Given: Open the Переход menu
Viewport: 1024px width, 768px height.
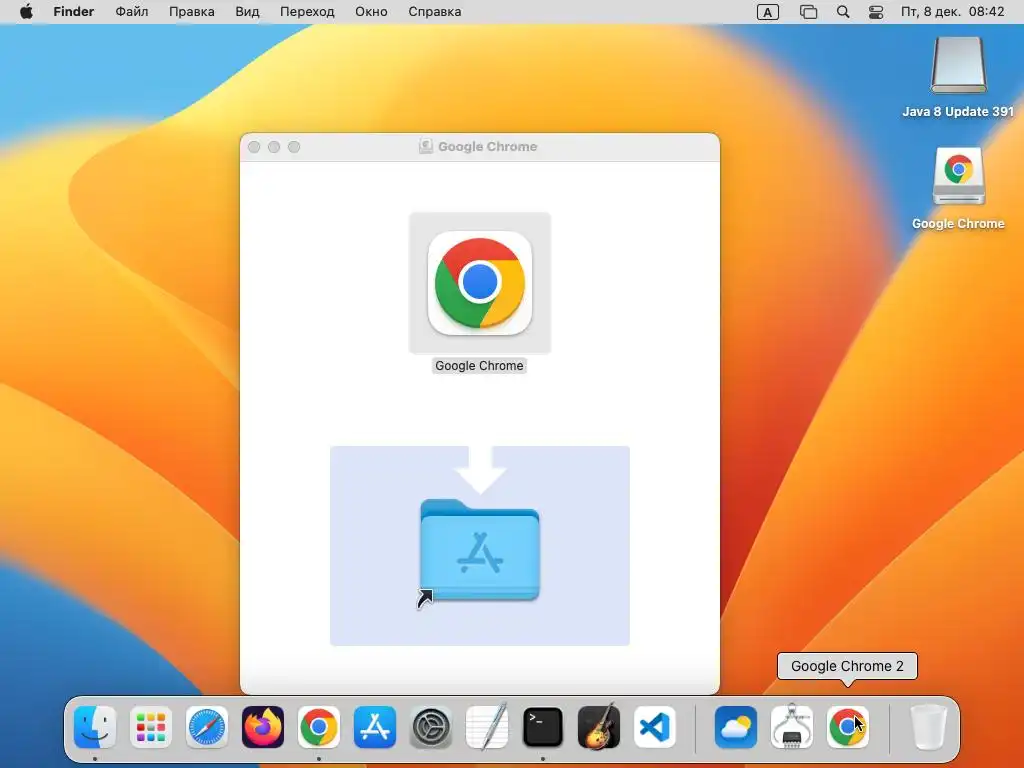Looking at the screenshot, I should 307,12.
